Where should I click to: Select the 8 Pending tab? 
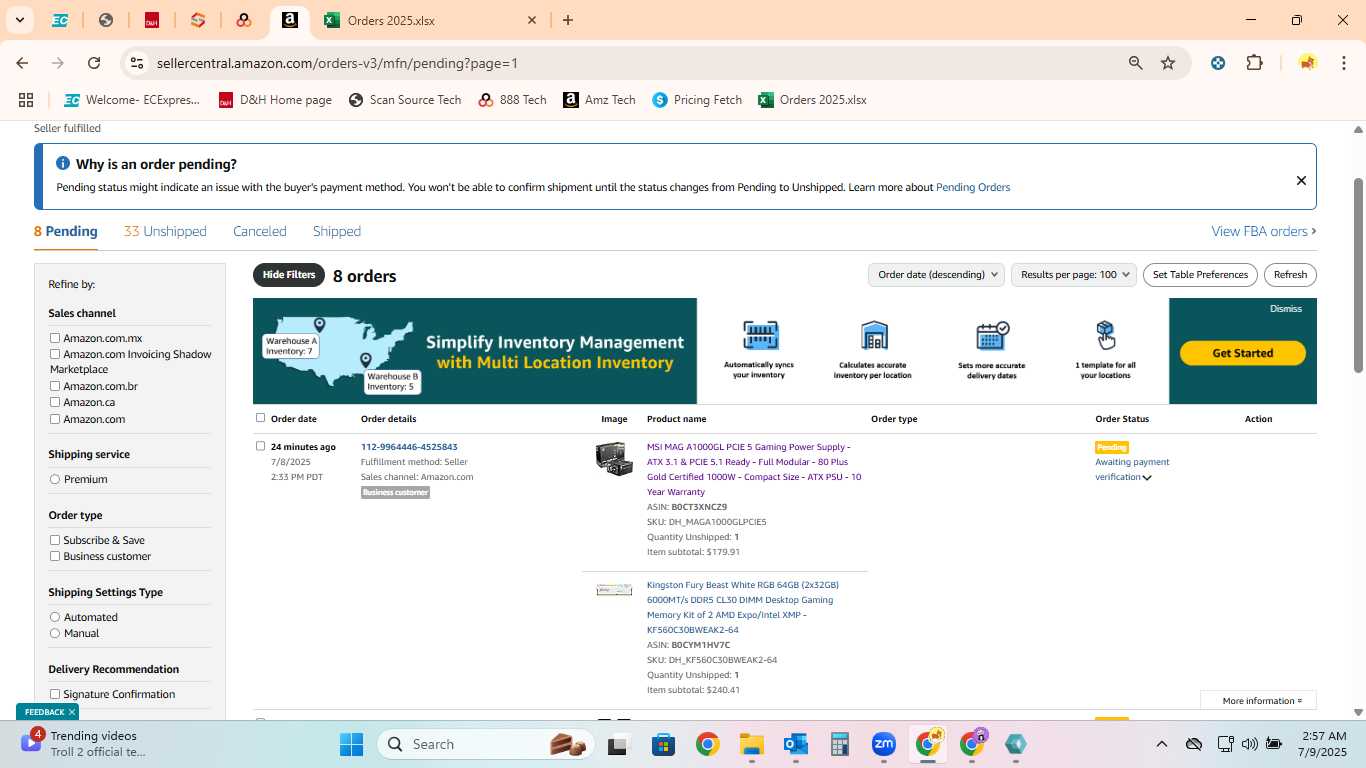tap(66, 231)
